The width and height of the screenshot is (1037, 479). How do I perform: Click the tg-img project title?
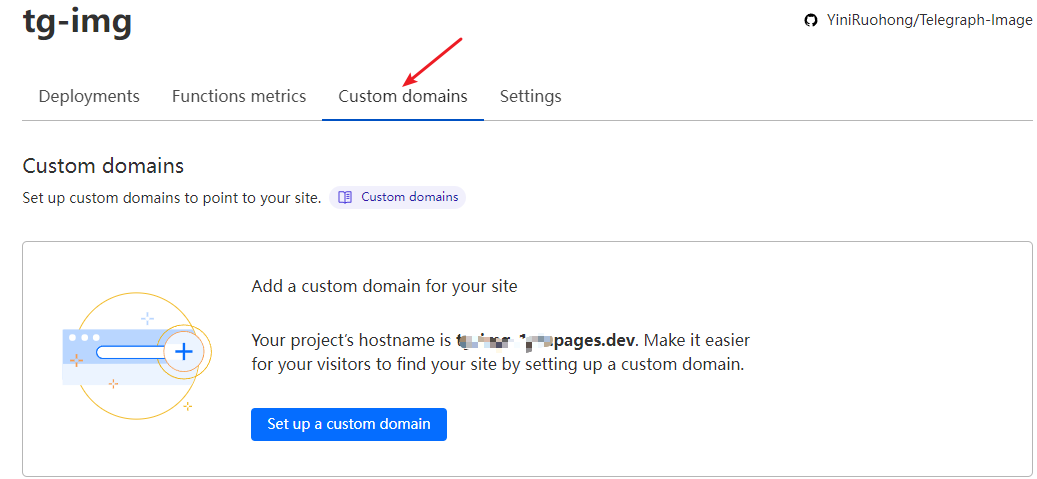77,21
